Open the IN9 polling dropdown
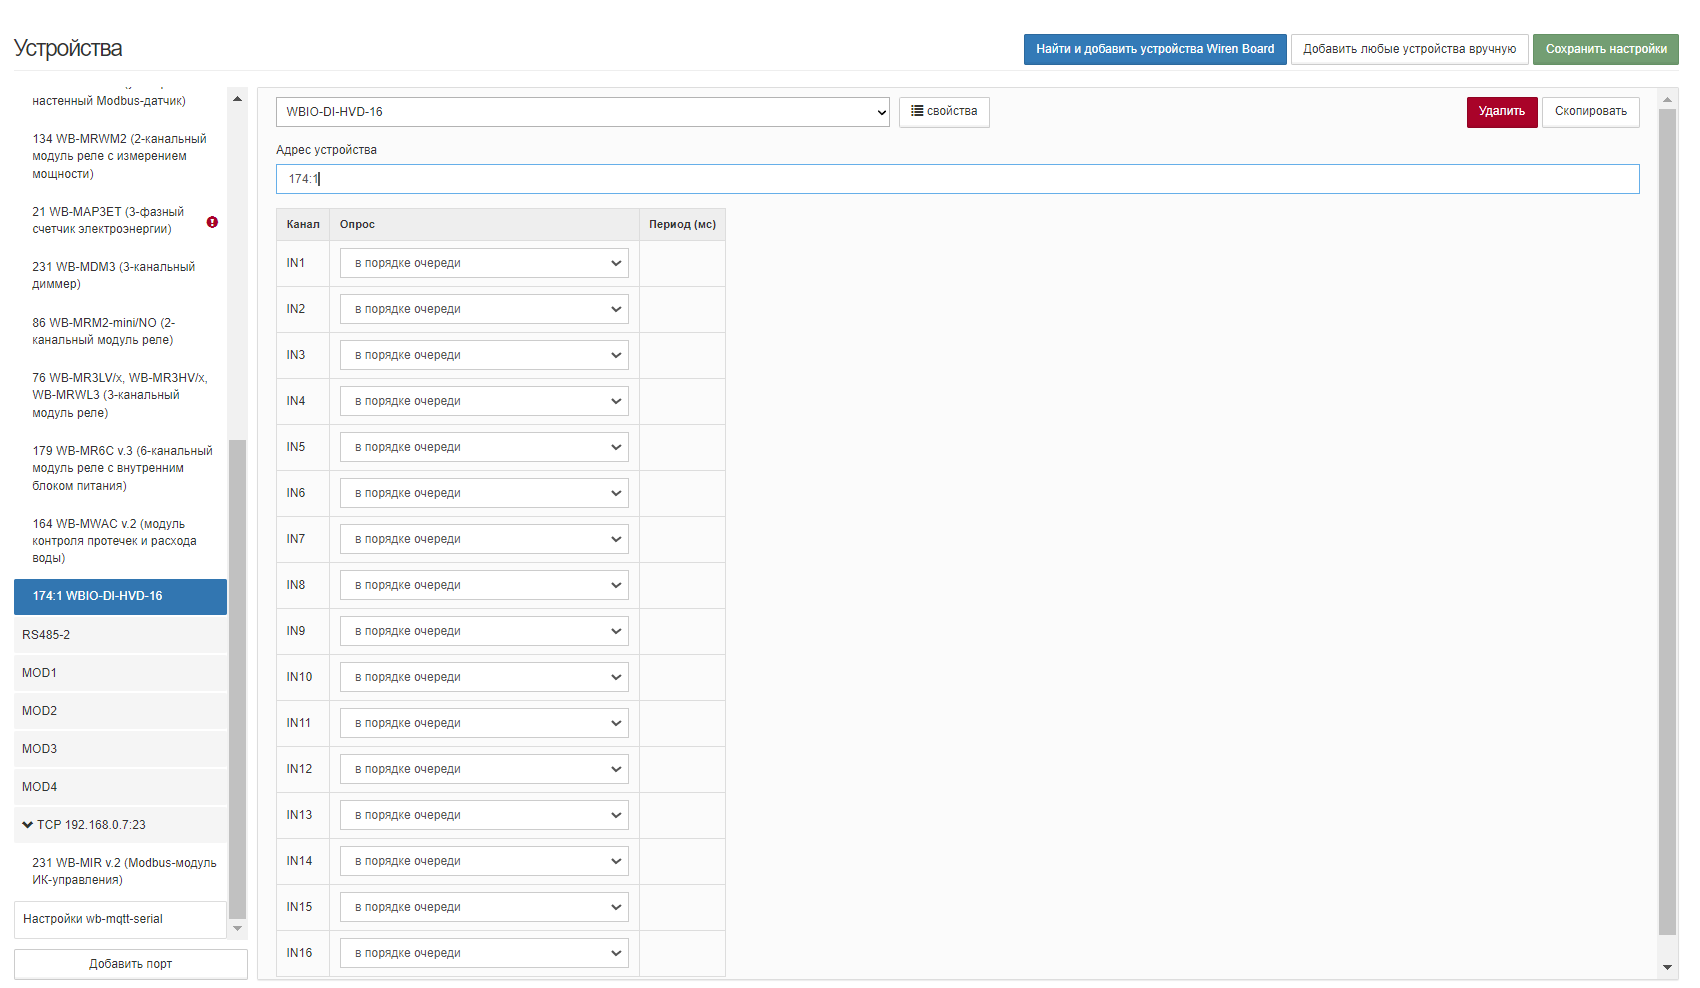 point(484,631)
